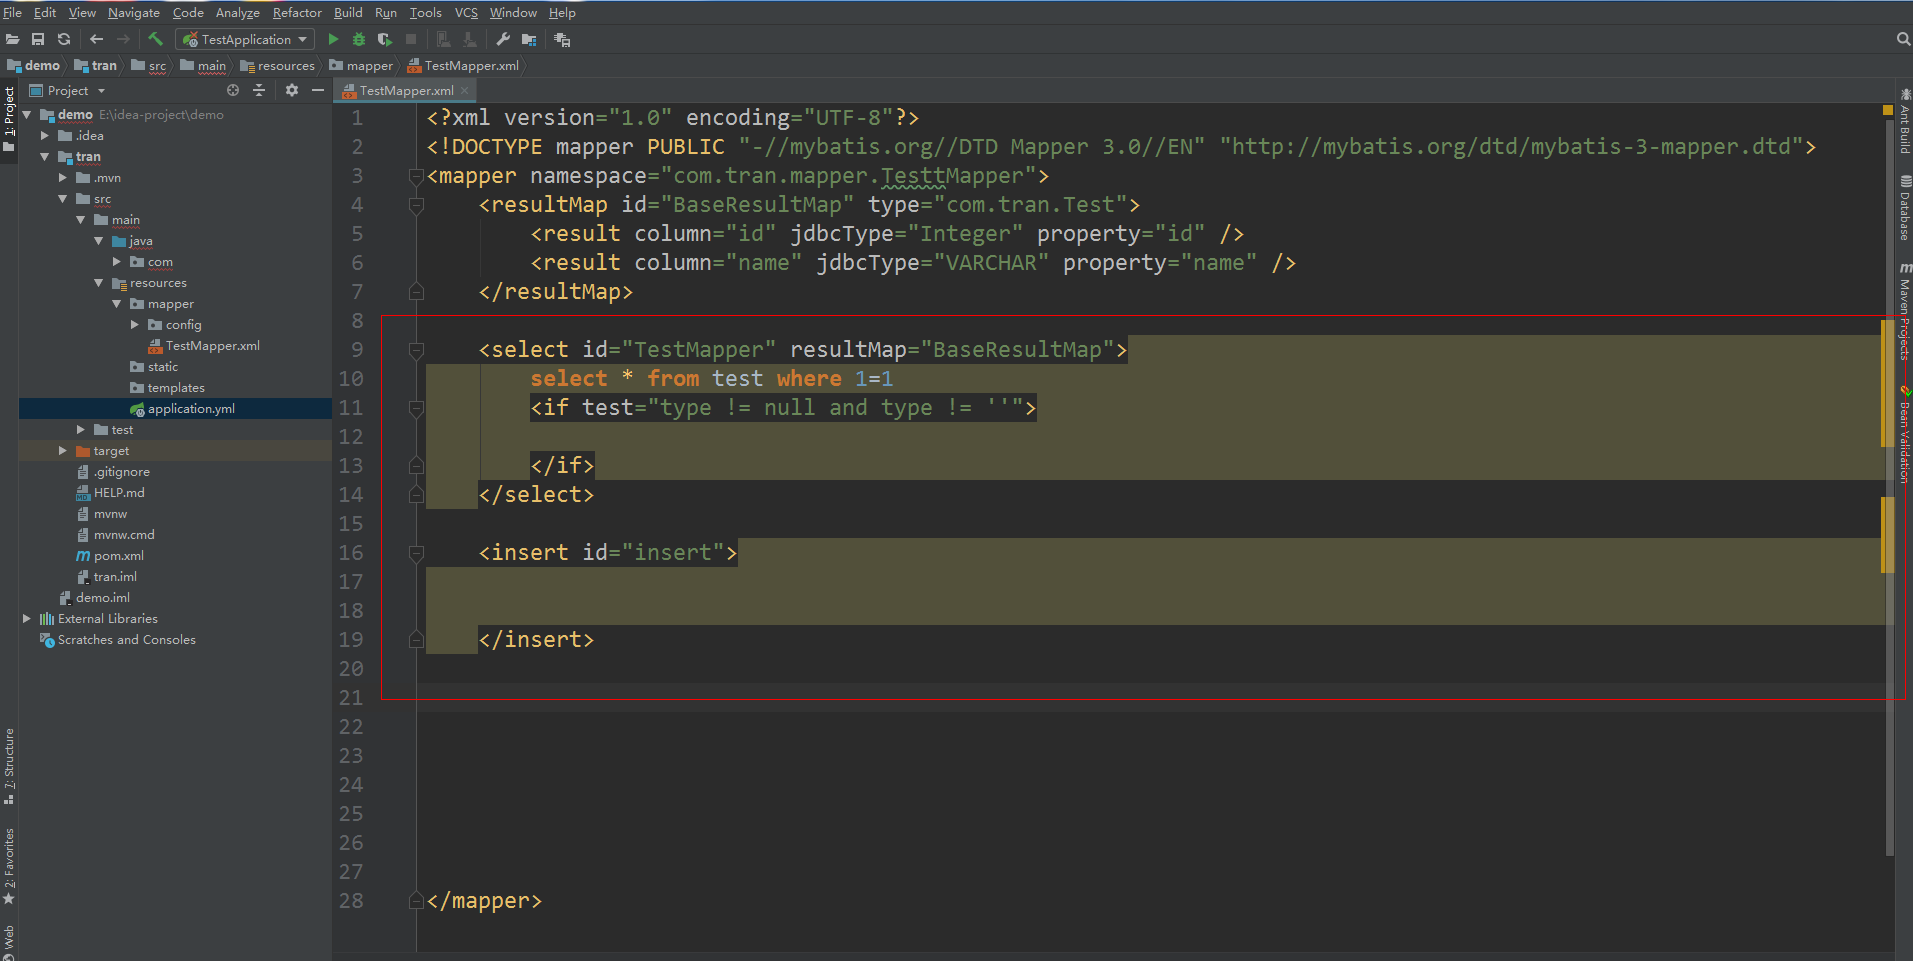Toggle the Maven Projects tool window button
This screenshot has width=1913, height=961.
coord(1904,311)
